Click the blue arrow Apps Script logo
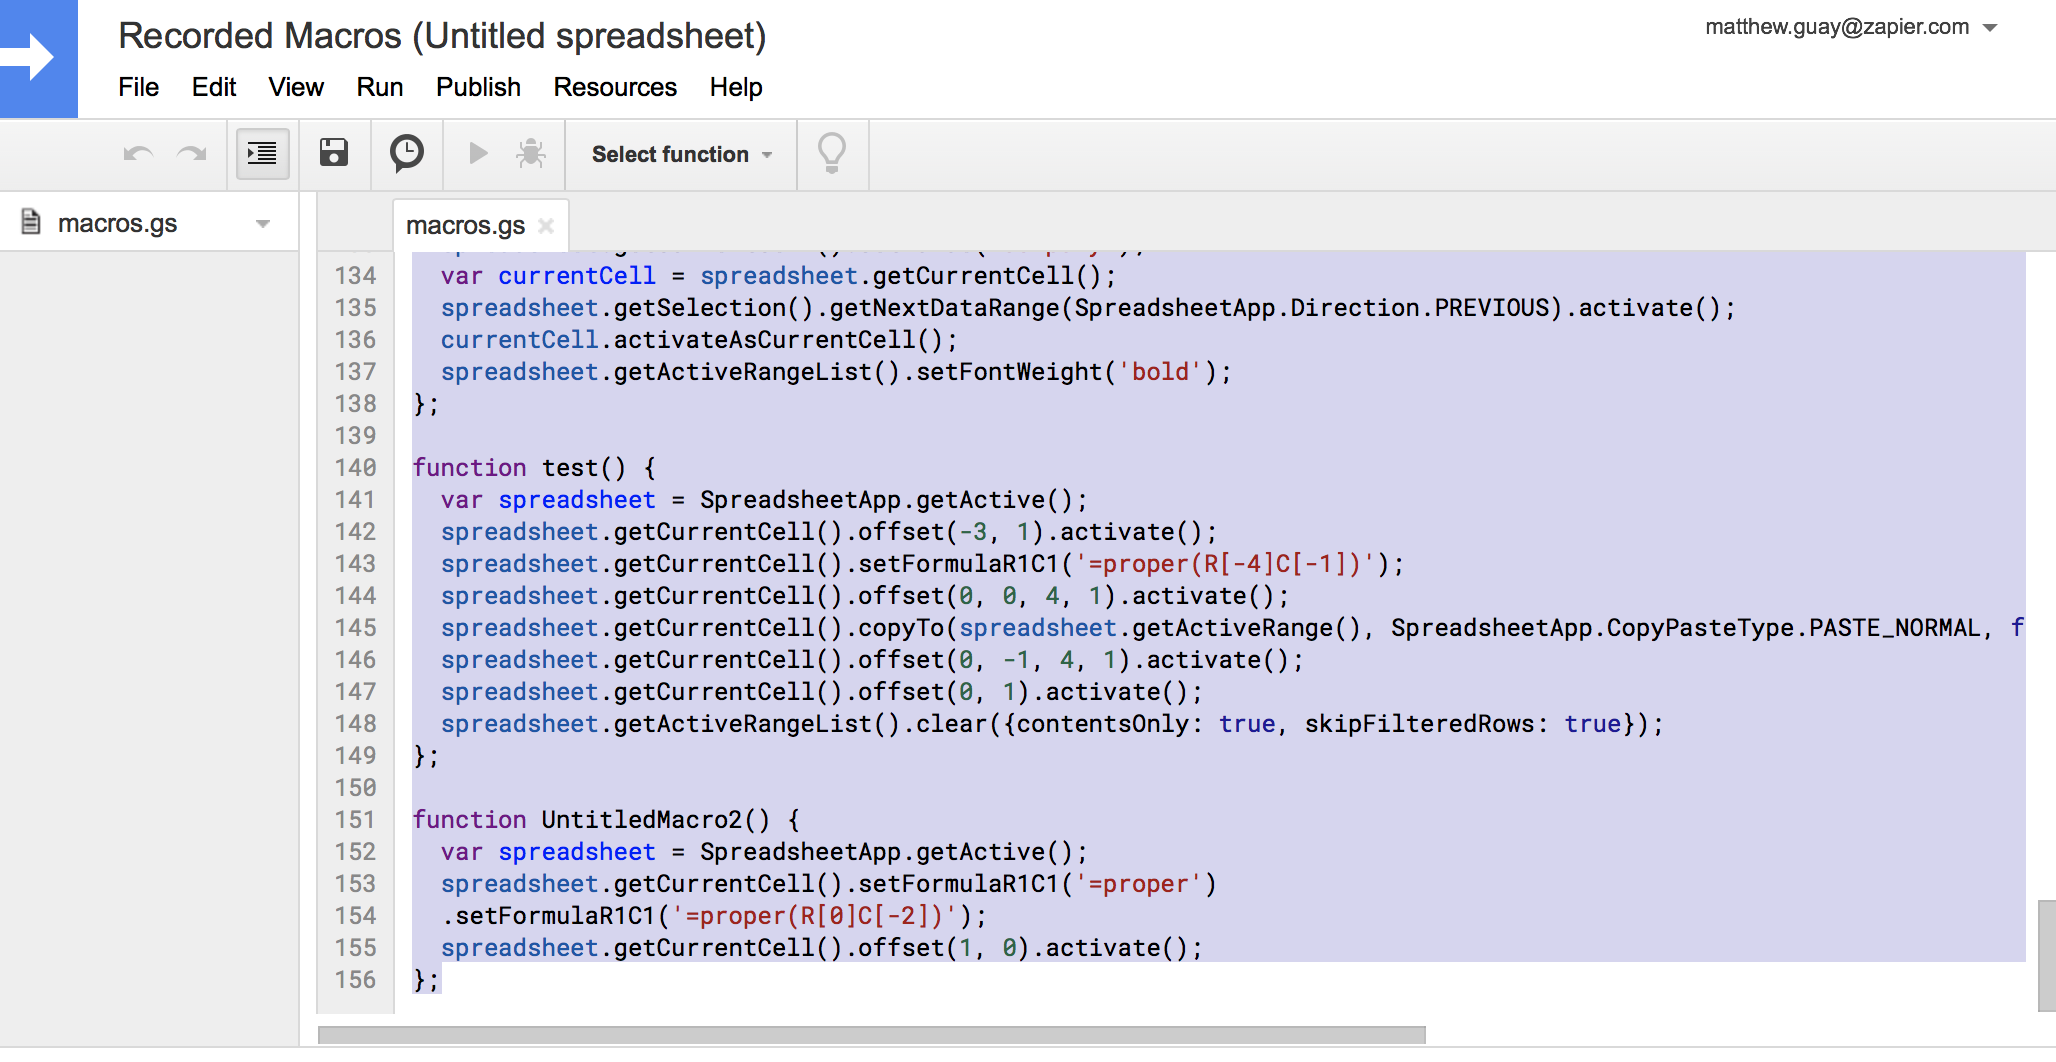 pos(38,58)
